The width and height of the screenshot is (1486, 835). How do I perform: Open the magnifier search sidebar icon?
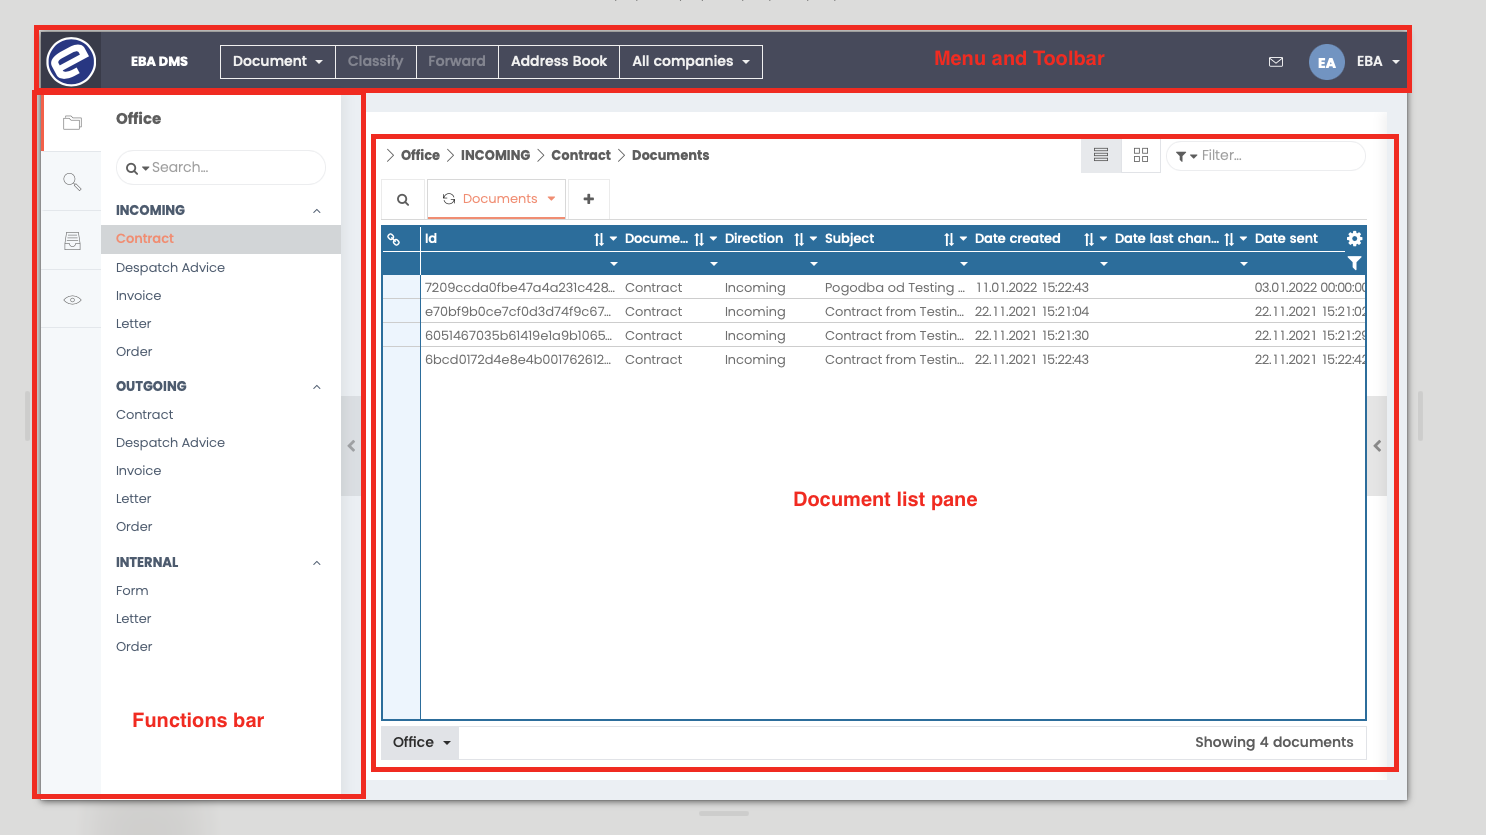[x=72, y=181]
